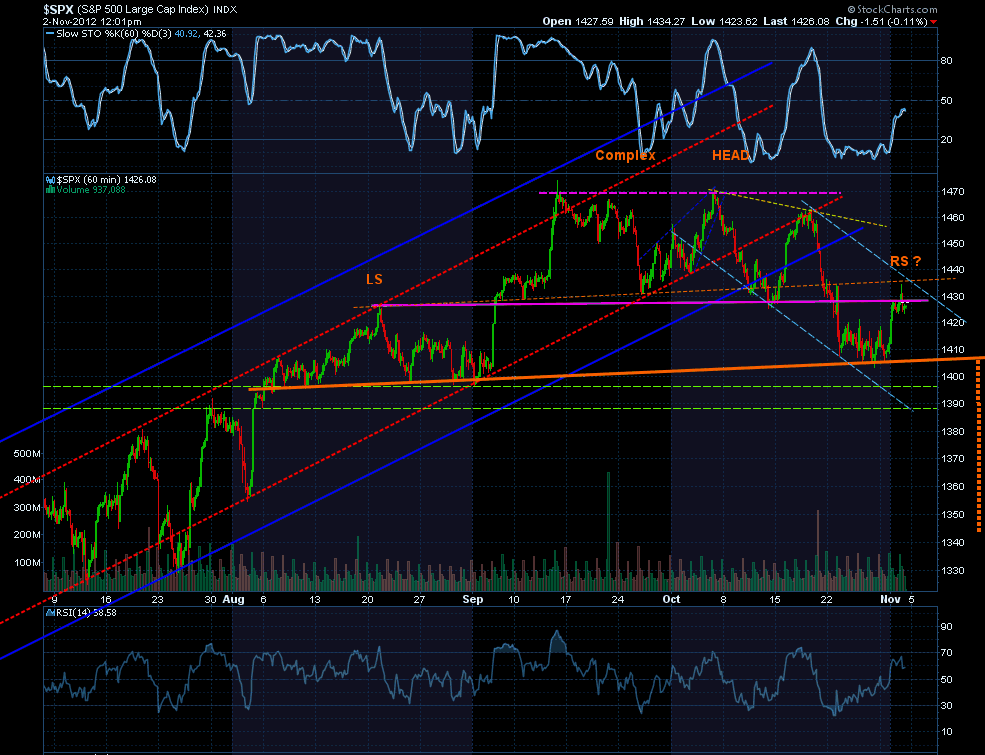Click the Low 1423.62 value
This screenshot has width=985, height=755.
(x=724, y=21)
